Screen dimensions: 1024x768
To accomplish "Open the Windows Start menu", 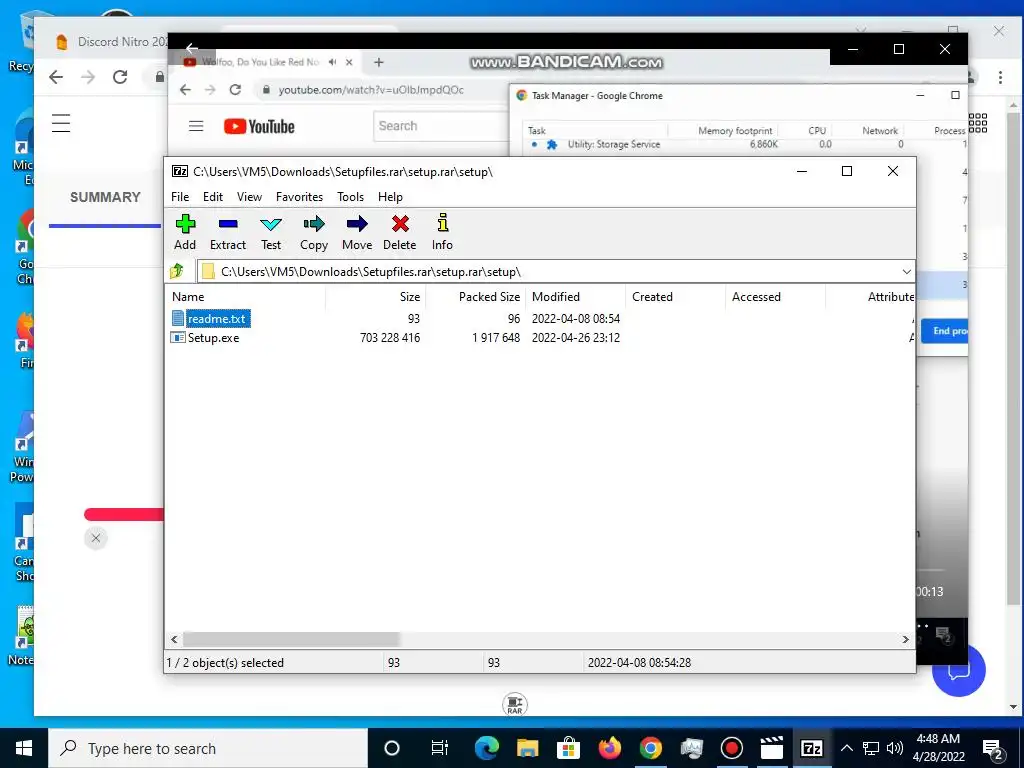I will click(24, 748).
